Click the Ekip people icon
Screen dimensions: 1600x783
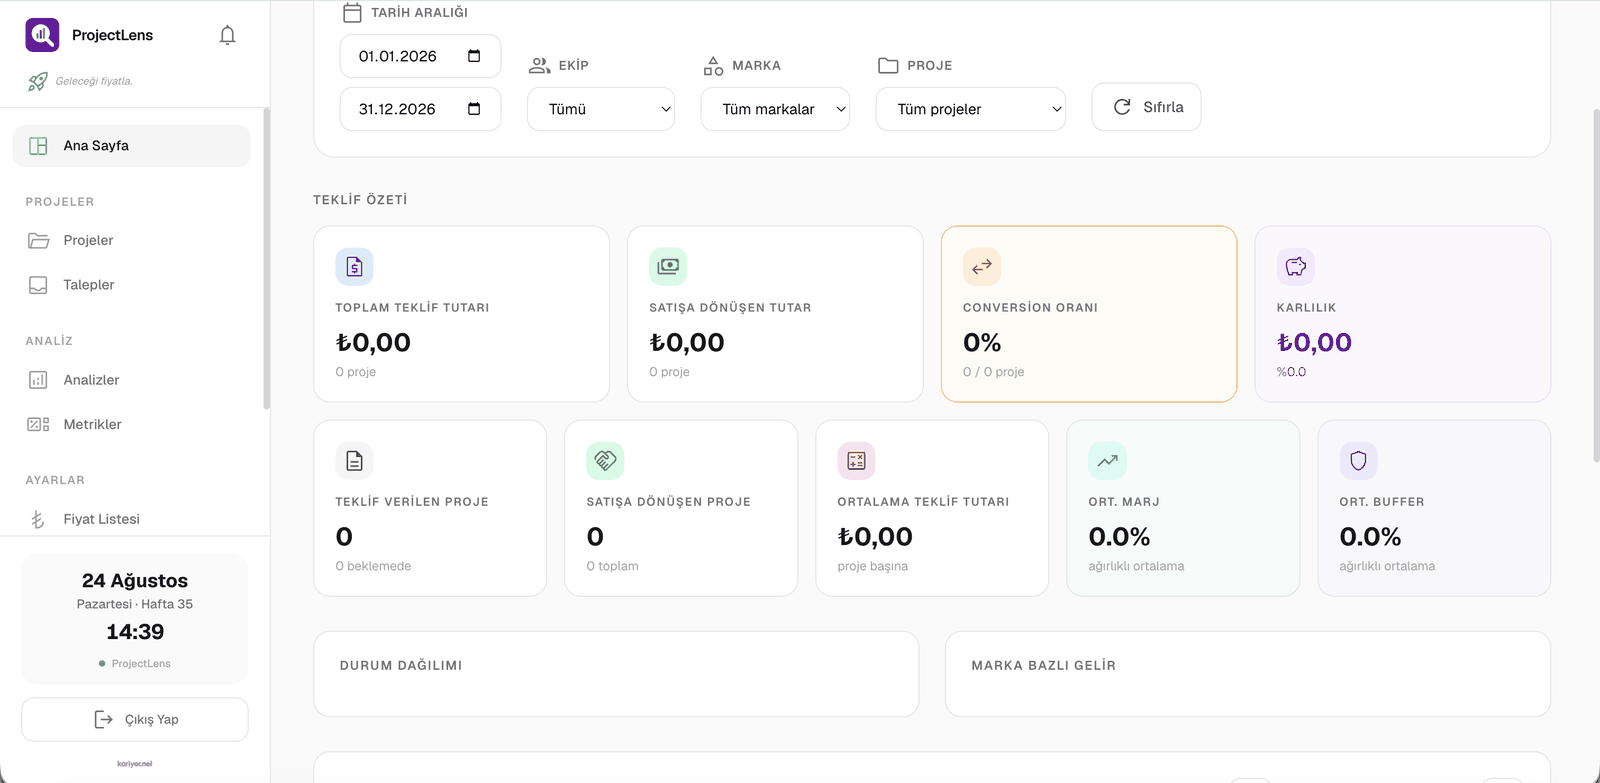point(540,66)
